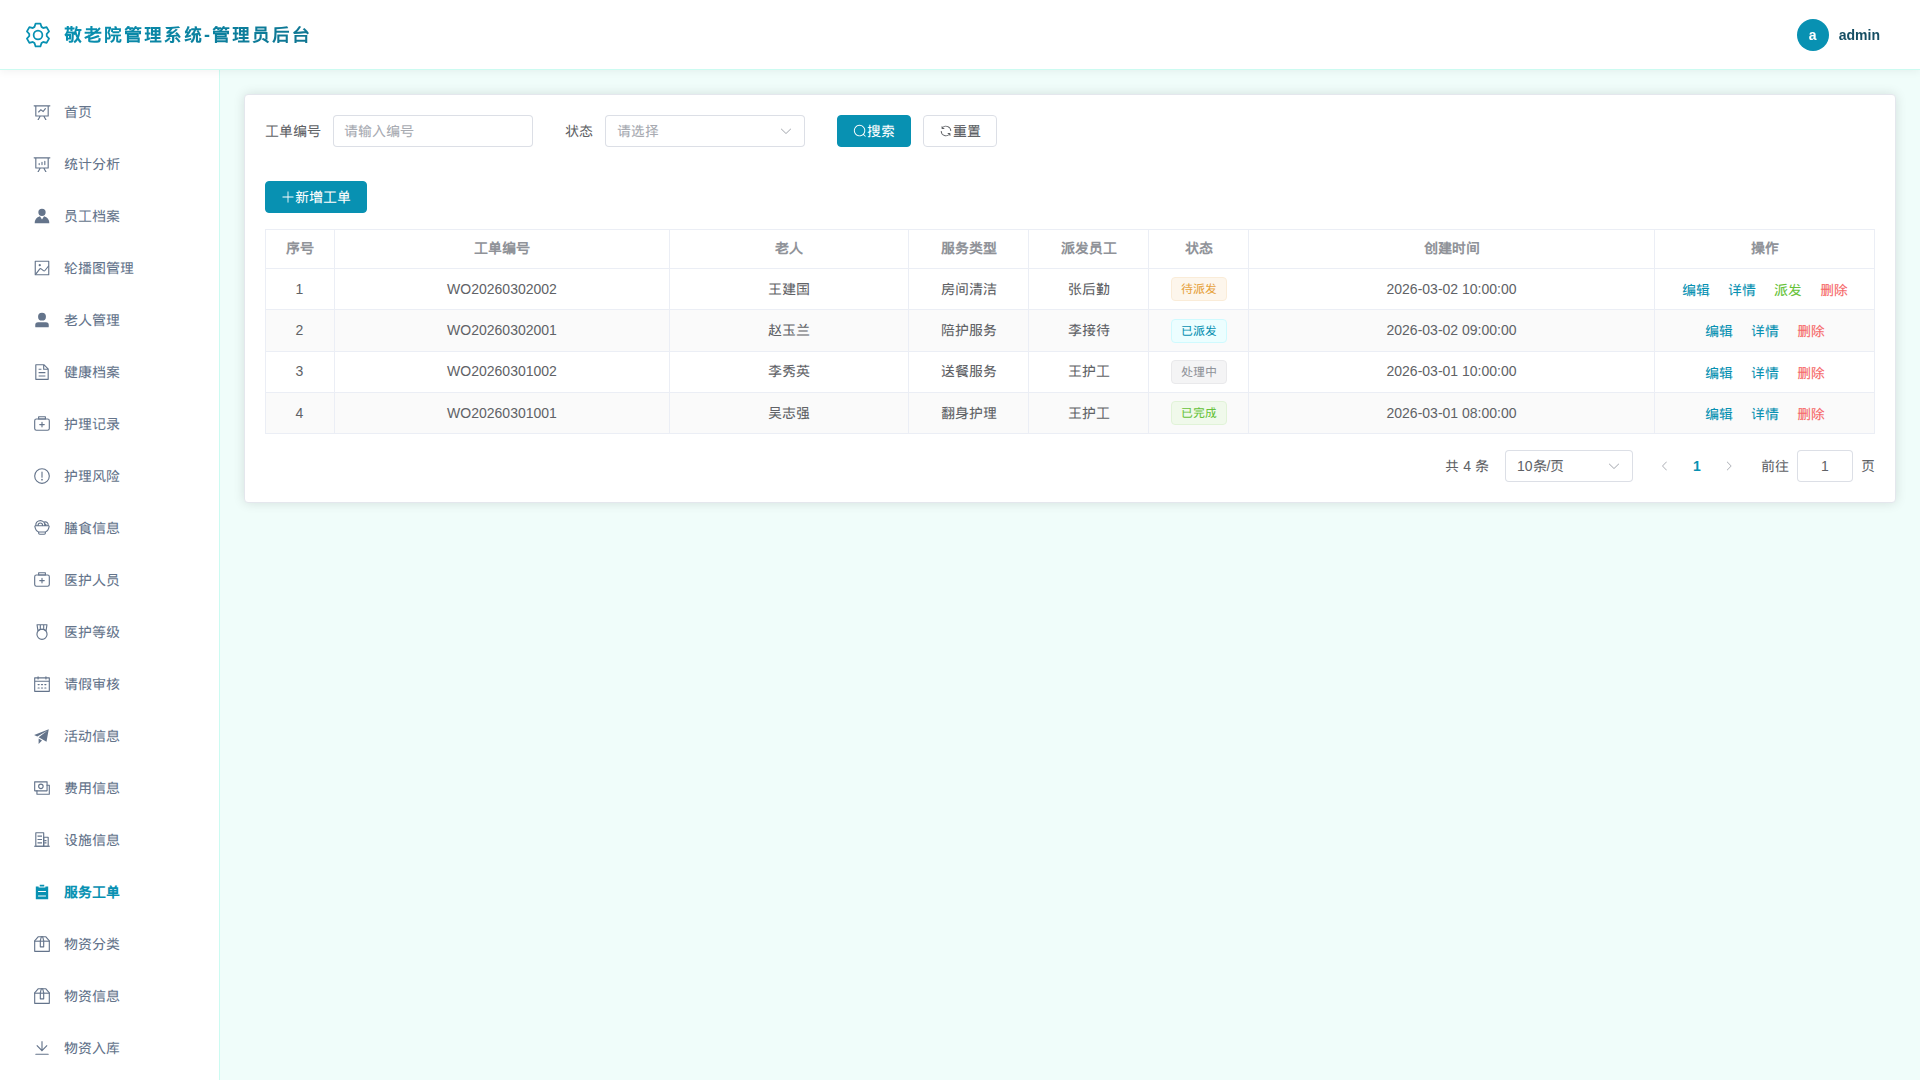Click the 待派发 status tag

pyautogui.click(x=1198, y=289)
